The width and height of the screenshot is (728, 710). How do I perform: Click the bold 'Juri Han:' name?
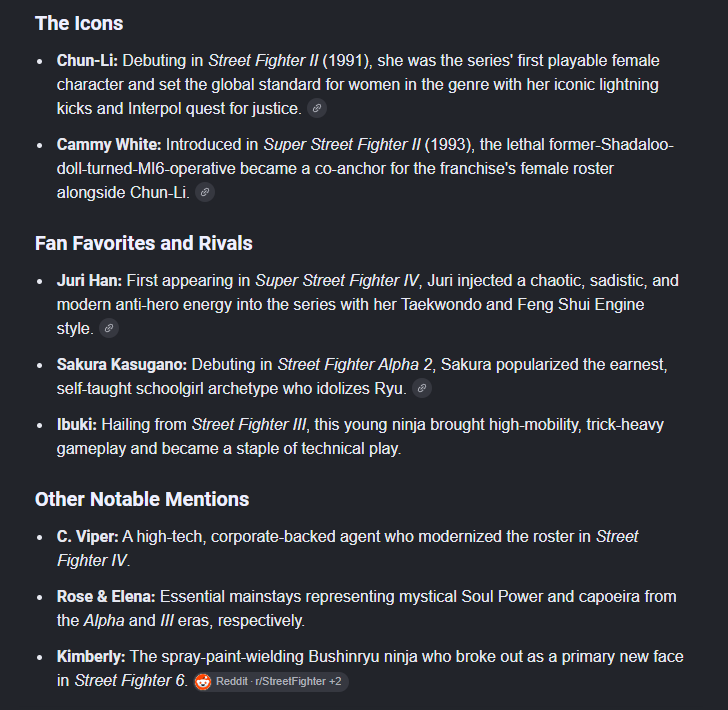point(89,281)
